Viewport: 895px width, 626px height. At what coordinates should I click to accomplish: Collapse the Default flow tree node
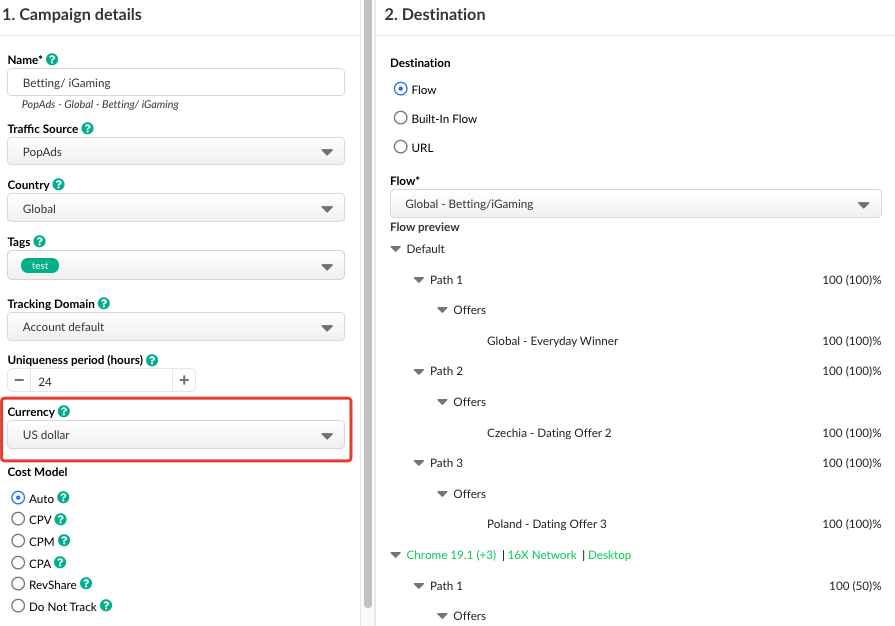coord(396,249)
